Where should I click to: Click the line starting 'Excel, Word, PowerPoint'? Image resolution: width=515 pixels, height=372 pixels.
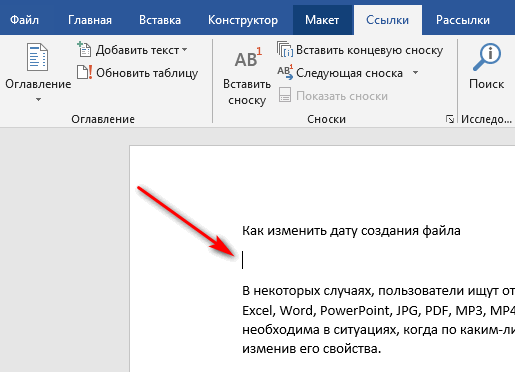click(378, 311)
